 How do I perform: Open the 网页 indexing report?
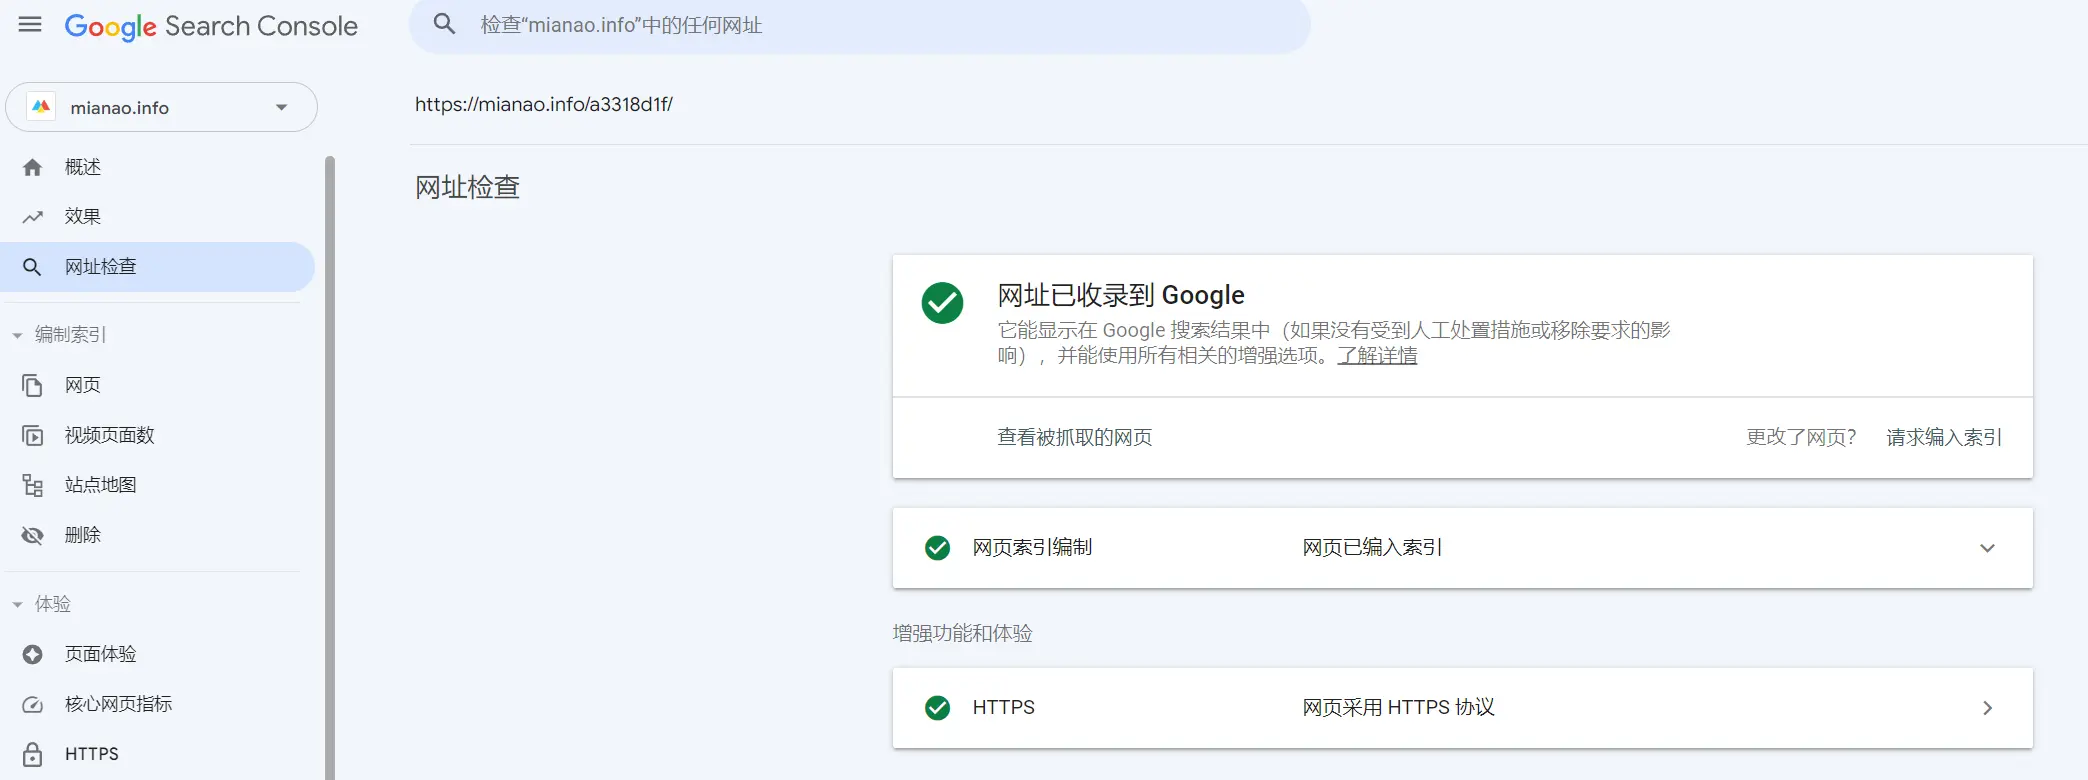(x=83, y=385)
